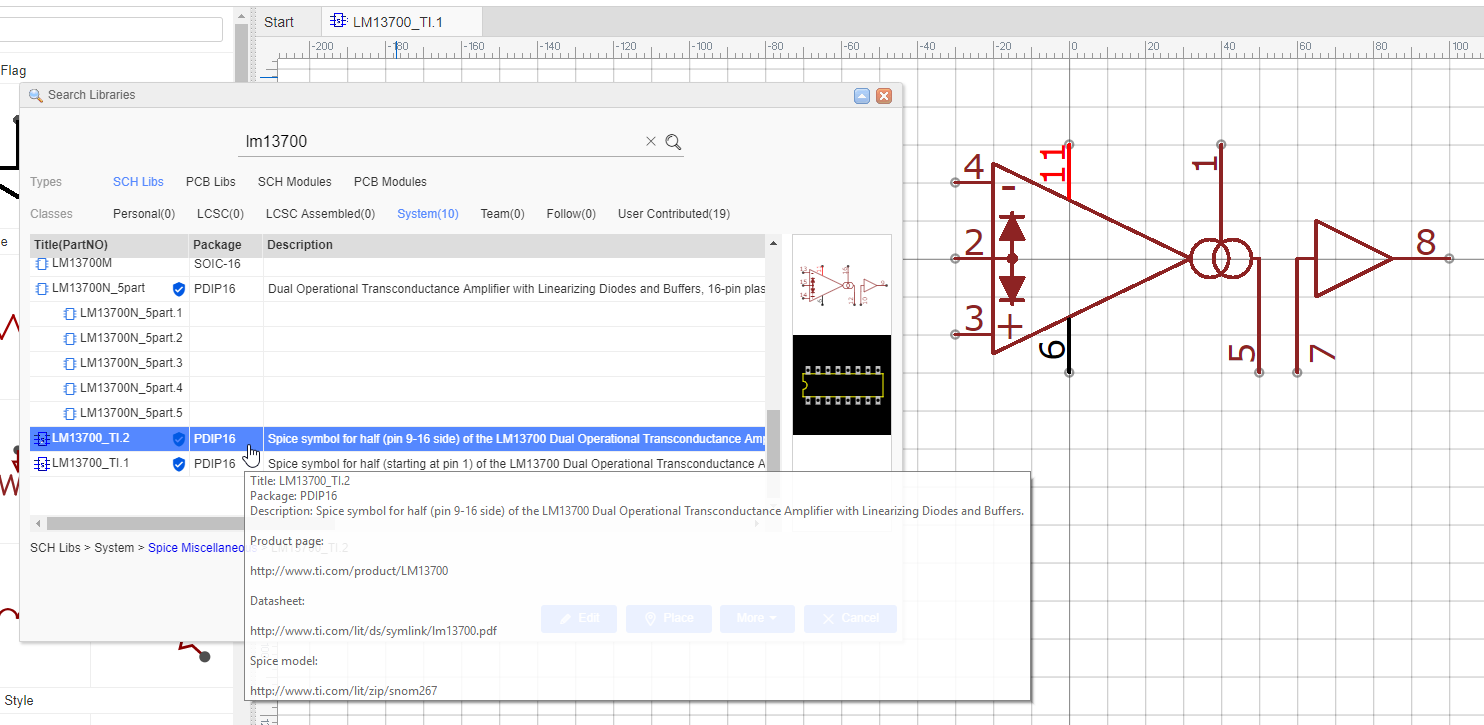Viewport: 1484px width, 725px height.
Task: Select sub-part LM13700N_5part.5
Action: coord(398,414)
